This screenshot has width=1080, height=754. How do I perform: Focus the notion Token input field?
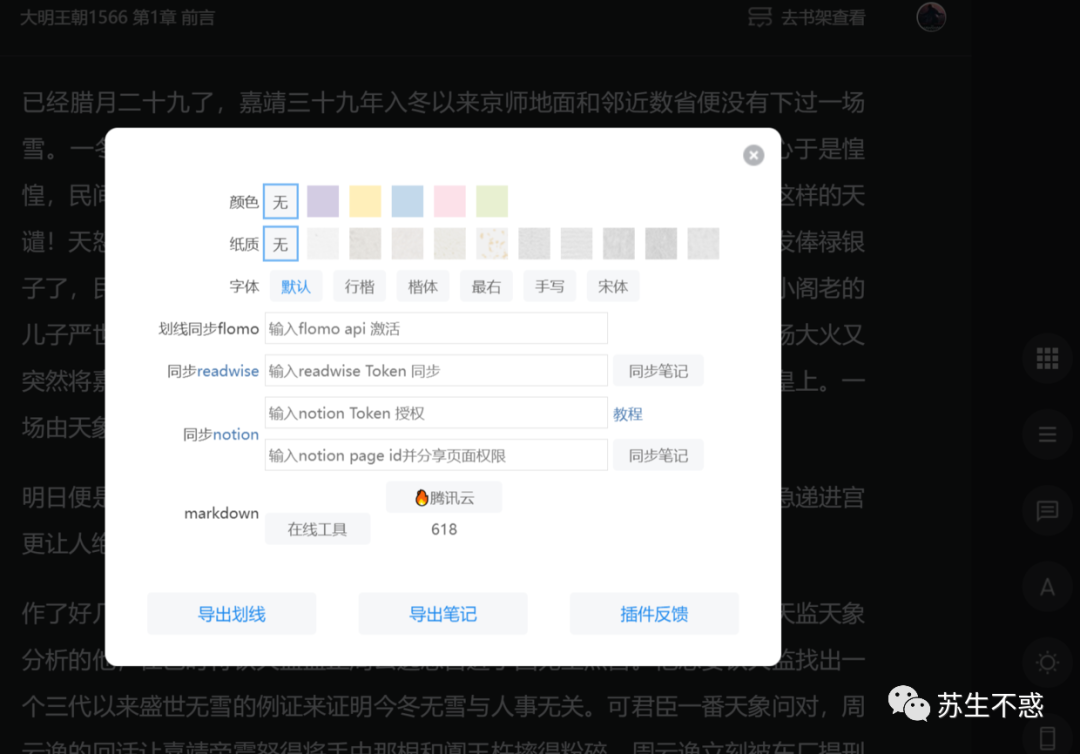click(436, 413)
